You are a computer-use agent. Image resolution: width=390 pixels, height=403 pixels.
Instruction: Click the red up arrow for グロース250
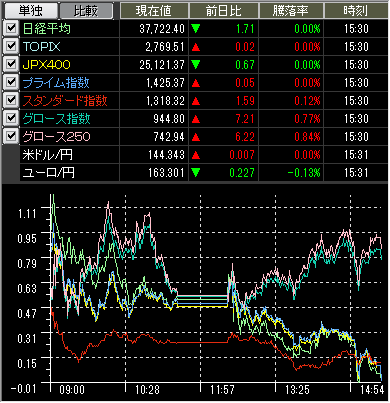pos(196,137)
